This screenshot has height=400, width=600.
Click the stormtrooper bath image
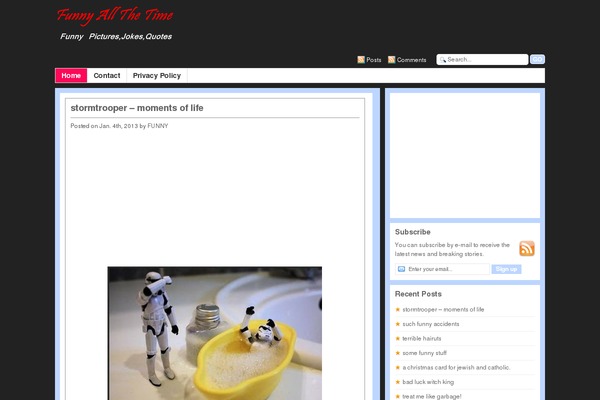click(x=215, y=333)
